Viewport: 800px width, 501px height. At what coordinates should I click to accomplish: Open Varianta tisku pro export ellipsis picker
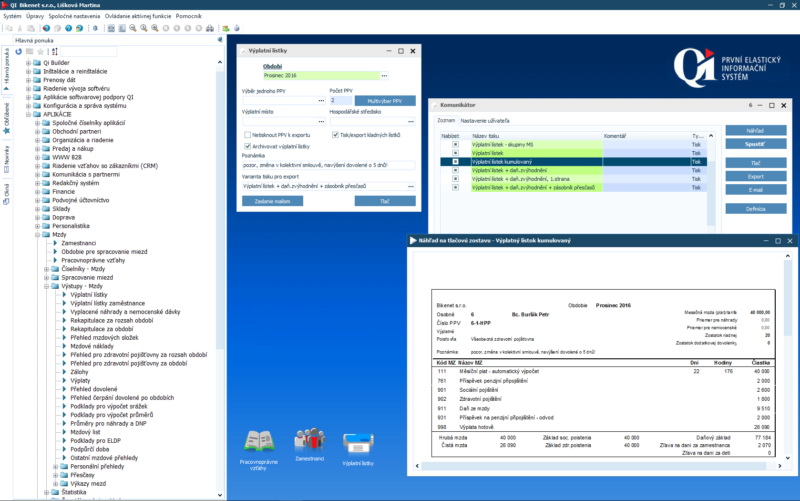411,186
